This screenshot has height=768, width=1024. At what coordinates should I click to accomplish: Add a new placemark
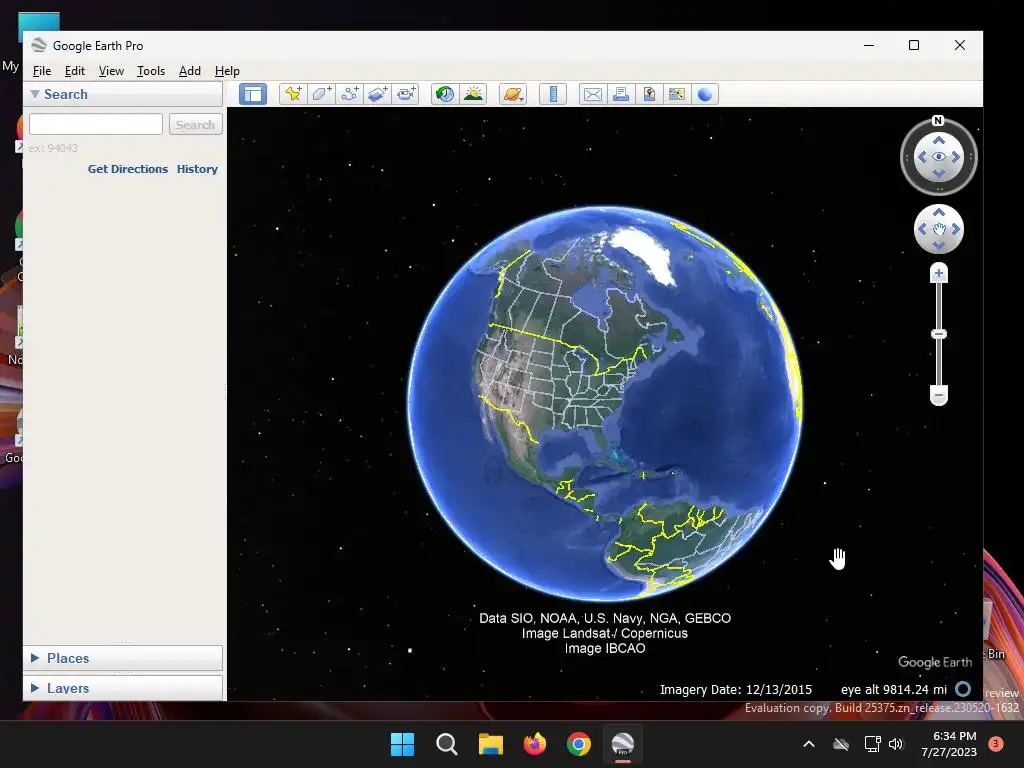pos(293,94)
